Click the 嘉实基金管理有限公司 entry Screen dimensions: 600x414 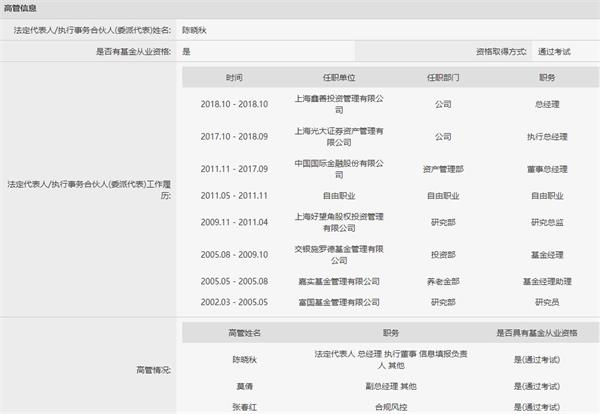coord(340,282)
